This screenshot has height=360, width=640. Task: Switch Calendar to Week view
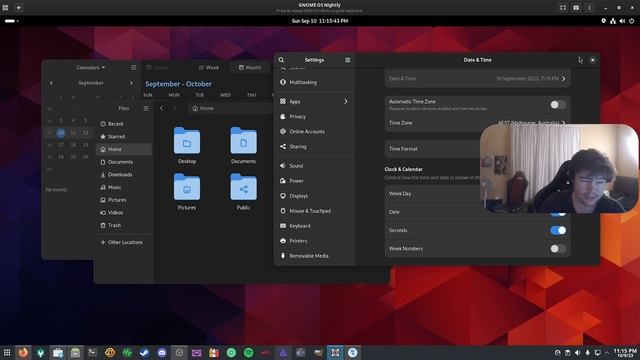pyautogui.click(x=209, y=67)
